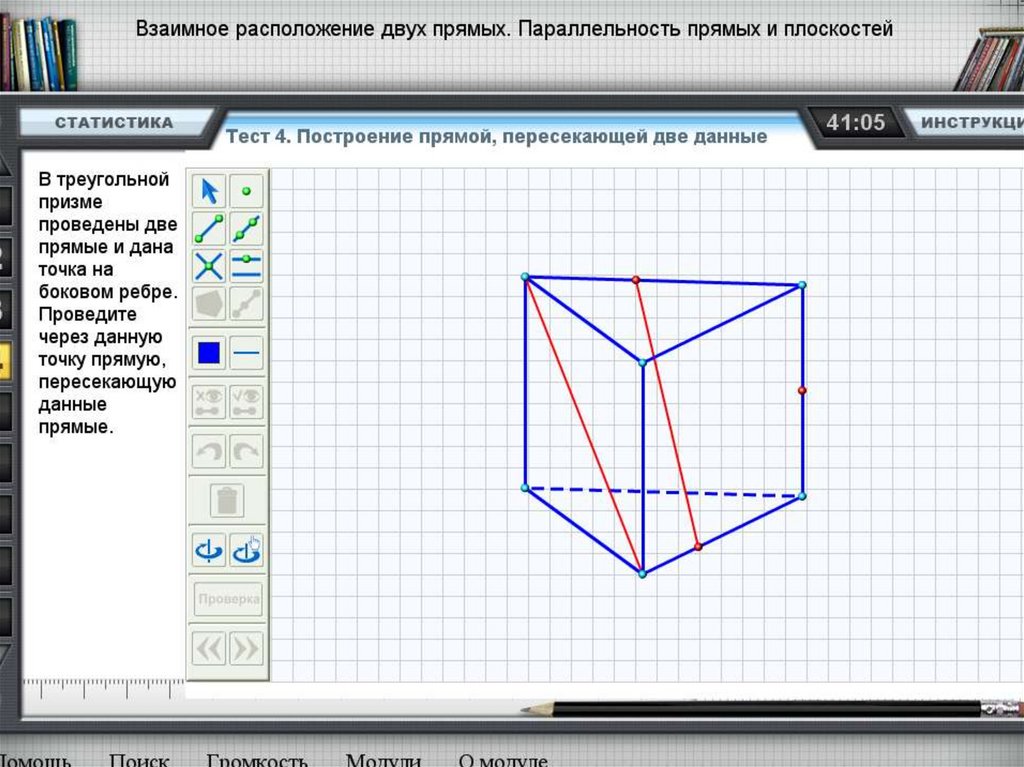Click the blue color swatch

point(209,353)
